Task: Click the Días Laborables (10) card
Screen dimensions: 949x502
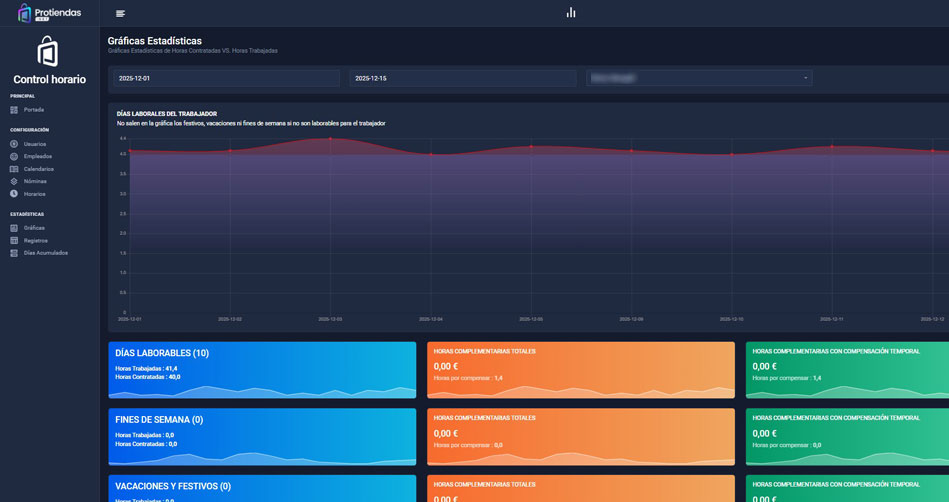Action: point(262,370)
